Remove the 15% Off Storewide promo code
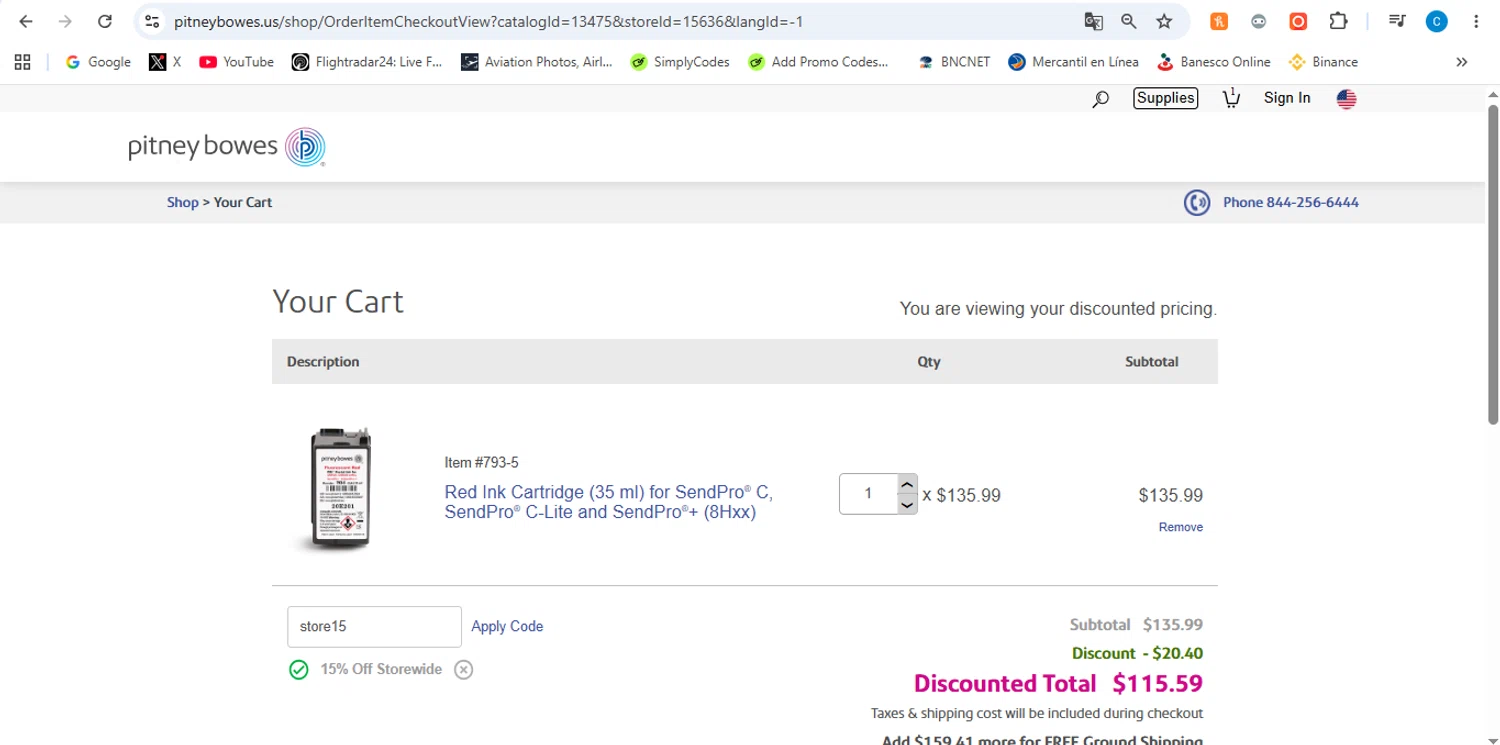This screenshot has height=745, width=1500. point(463,669)
